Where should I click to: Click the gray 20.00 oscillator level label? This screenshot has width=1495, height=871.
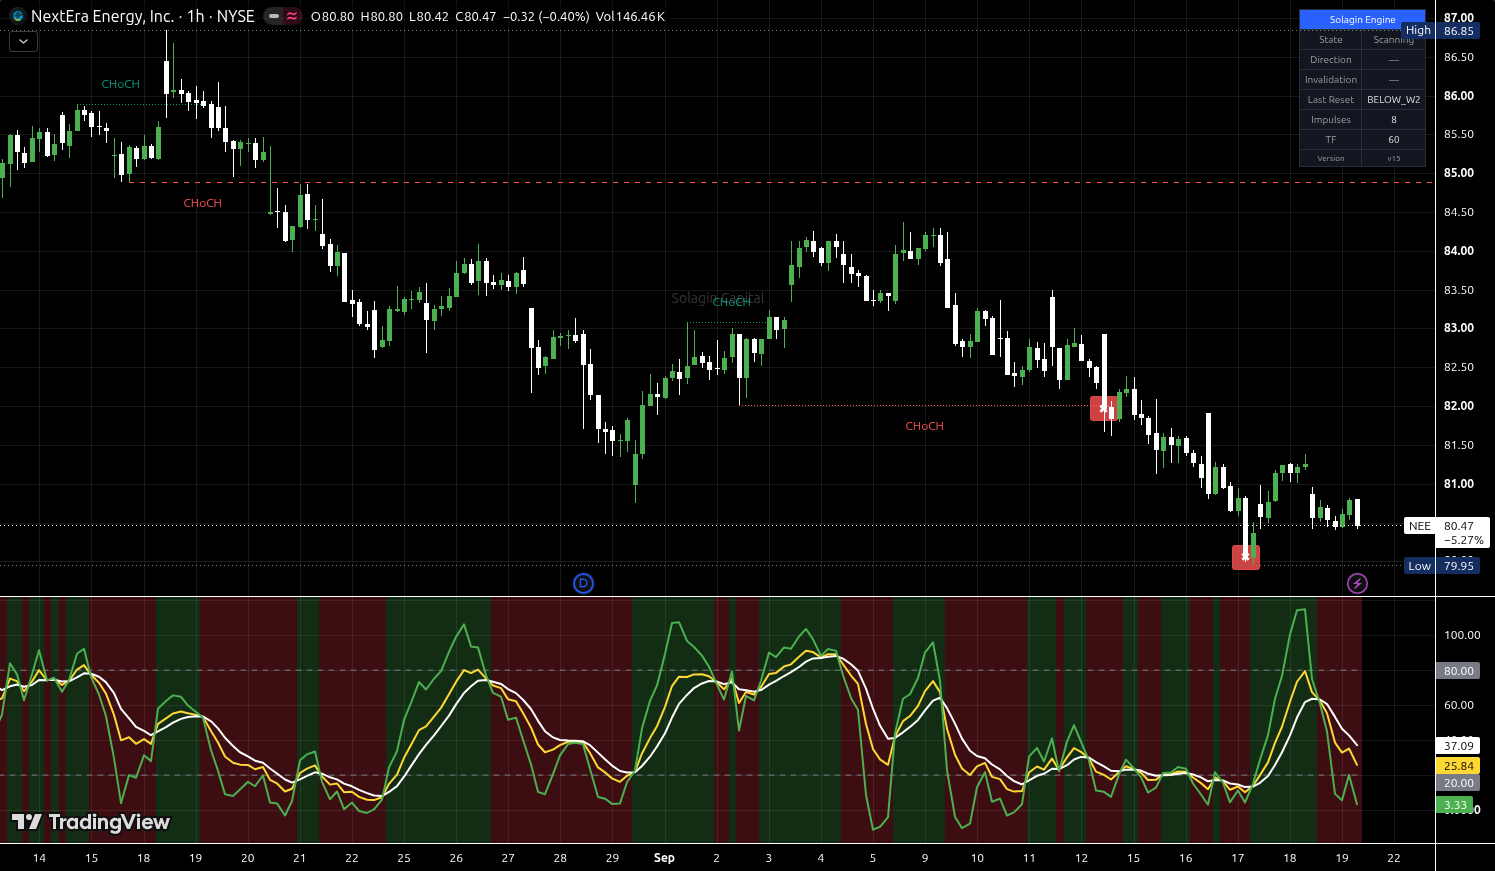pyautogui.click(x=1458, y=783)
